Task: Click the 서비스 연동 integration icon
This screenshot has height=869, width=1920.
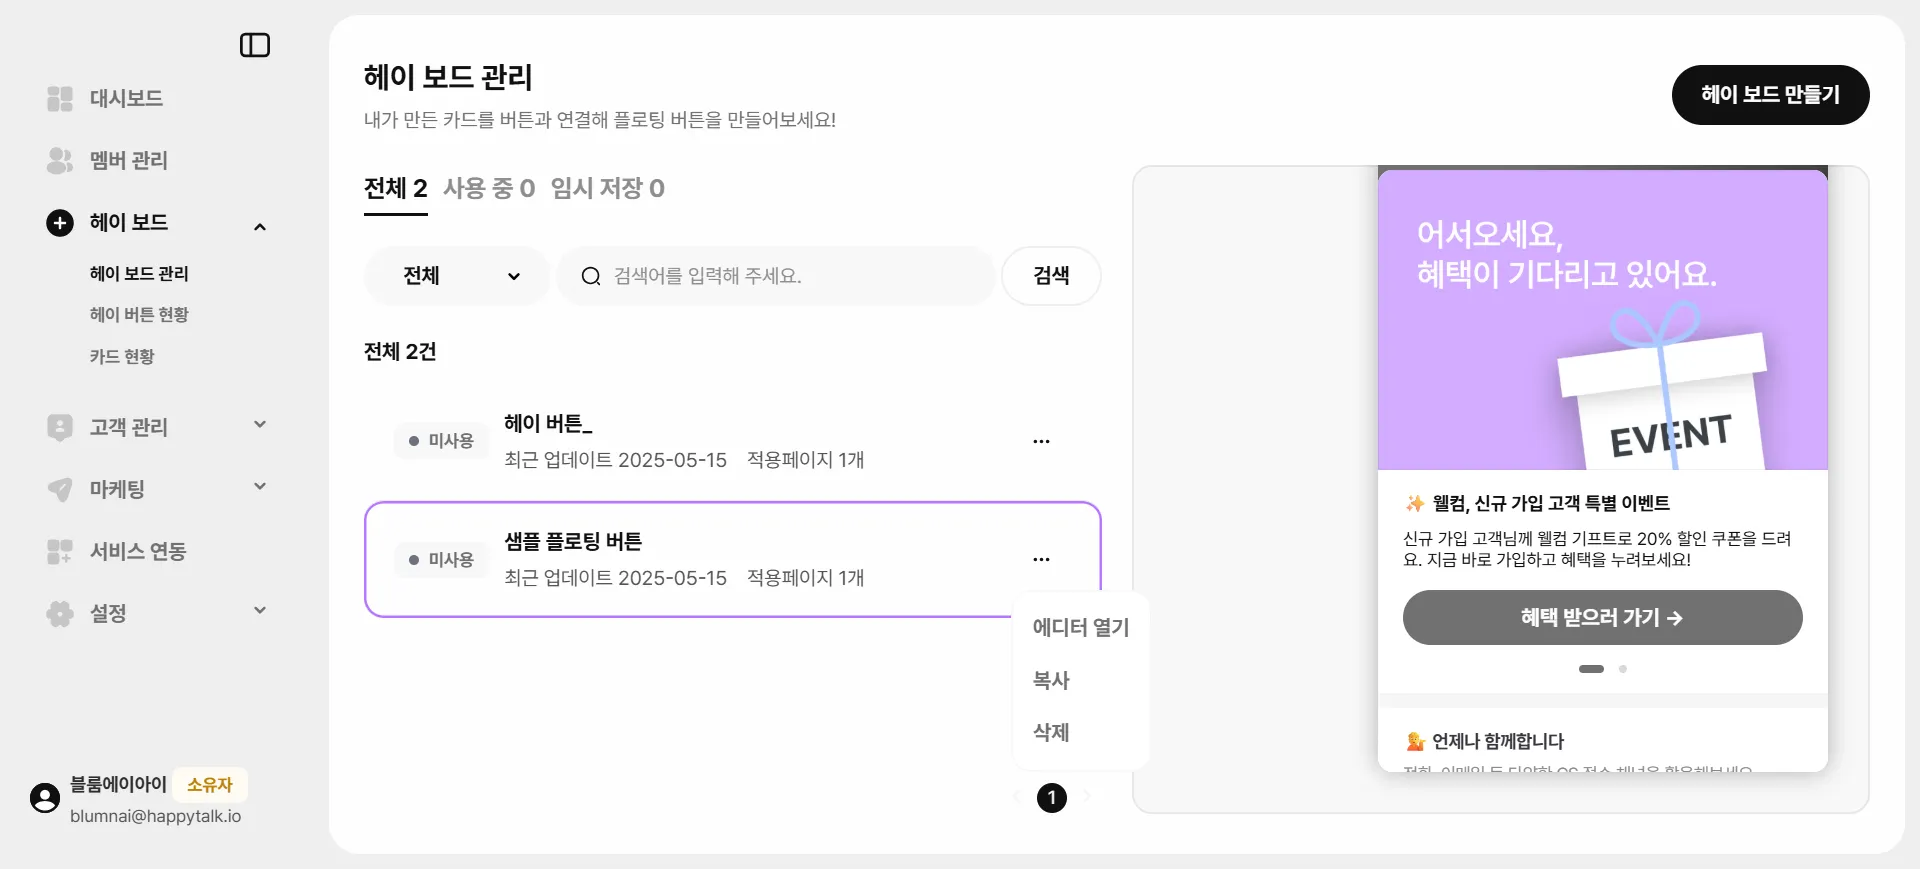Action: (x=60, y=551)
